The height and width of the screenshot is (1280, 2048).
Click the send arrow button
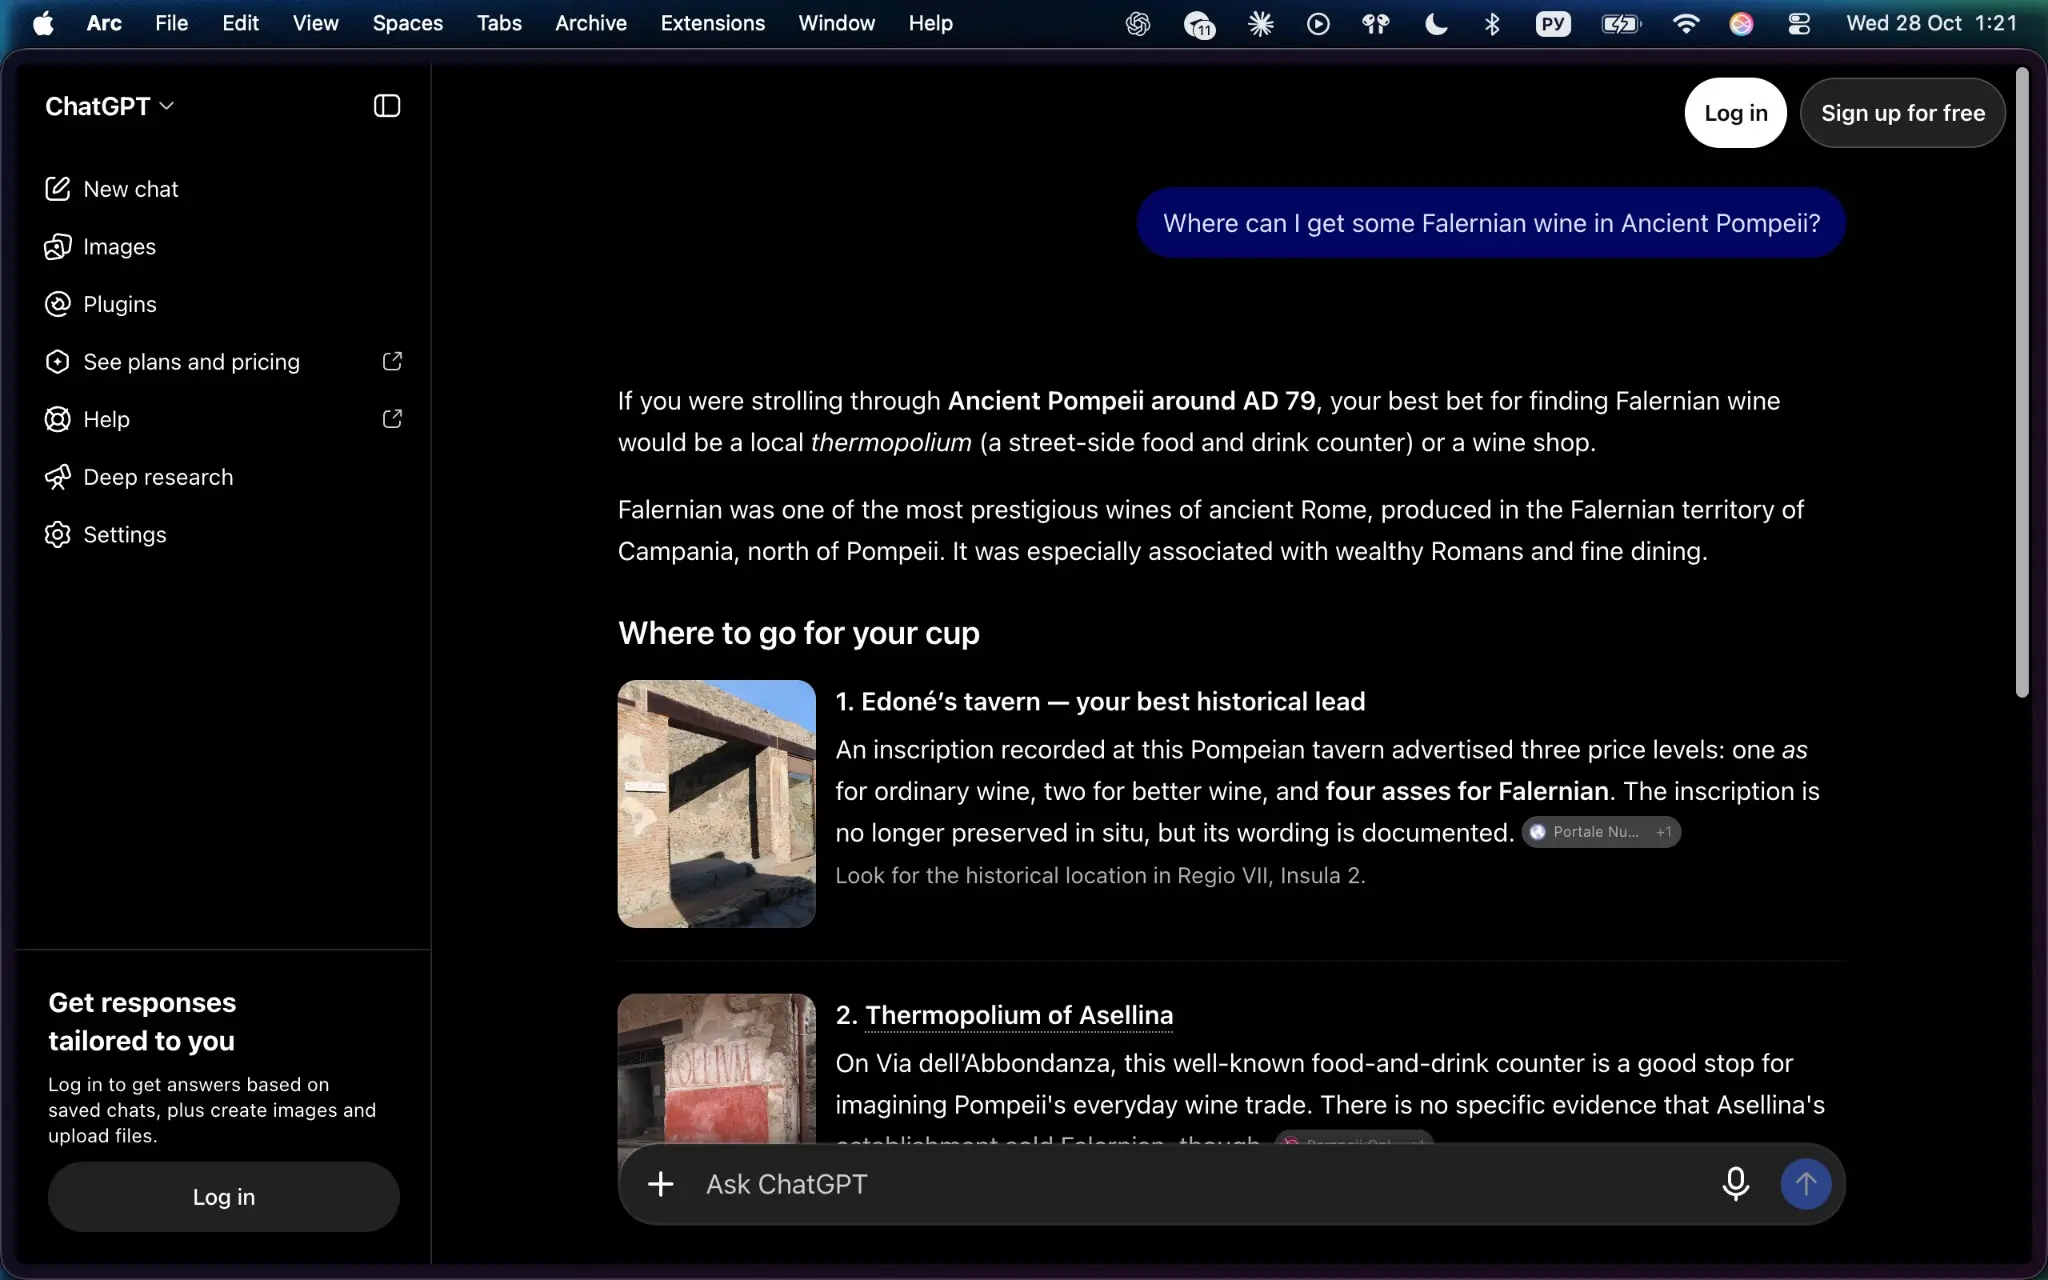[x=1806, y=1184]
